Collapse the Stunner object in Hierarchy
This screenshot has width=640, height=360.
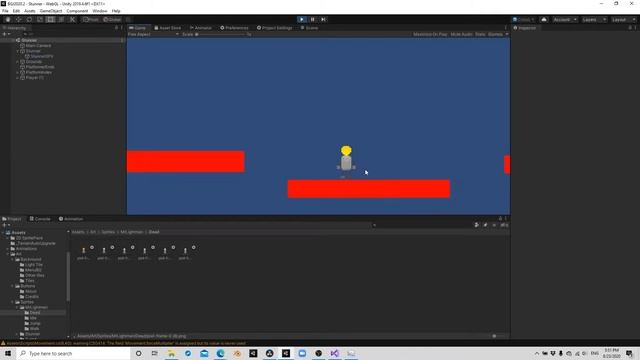click(18, 51)
